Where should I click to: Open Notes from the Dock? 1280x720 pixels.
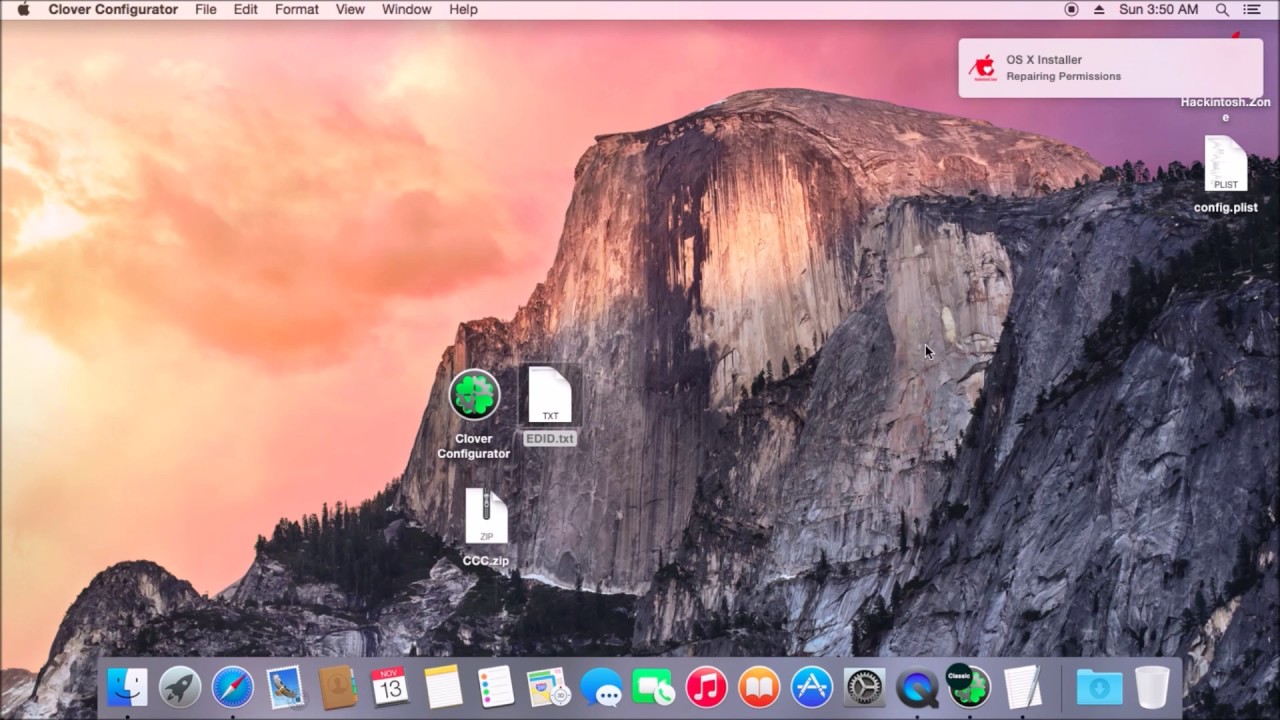(443, 687)
